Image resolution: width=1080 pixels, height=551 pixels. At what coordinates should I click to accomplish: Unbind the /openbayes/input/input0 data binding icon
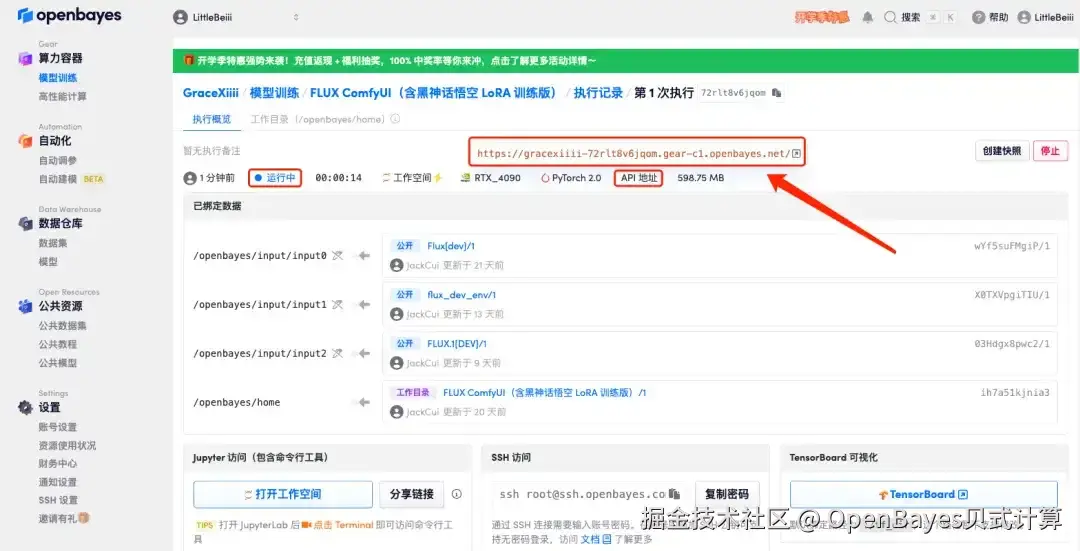click(337, 256)
